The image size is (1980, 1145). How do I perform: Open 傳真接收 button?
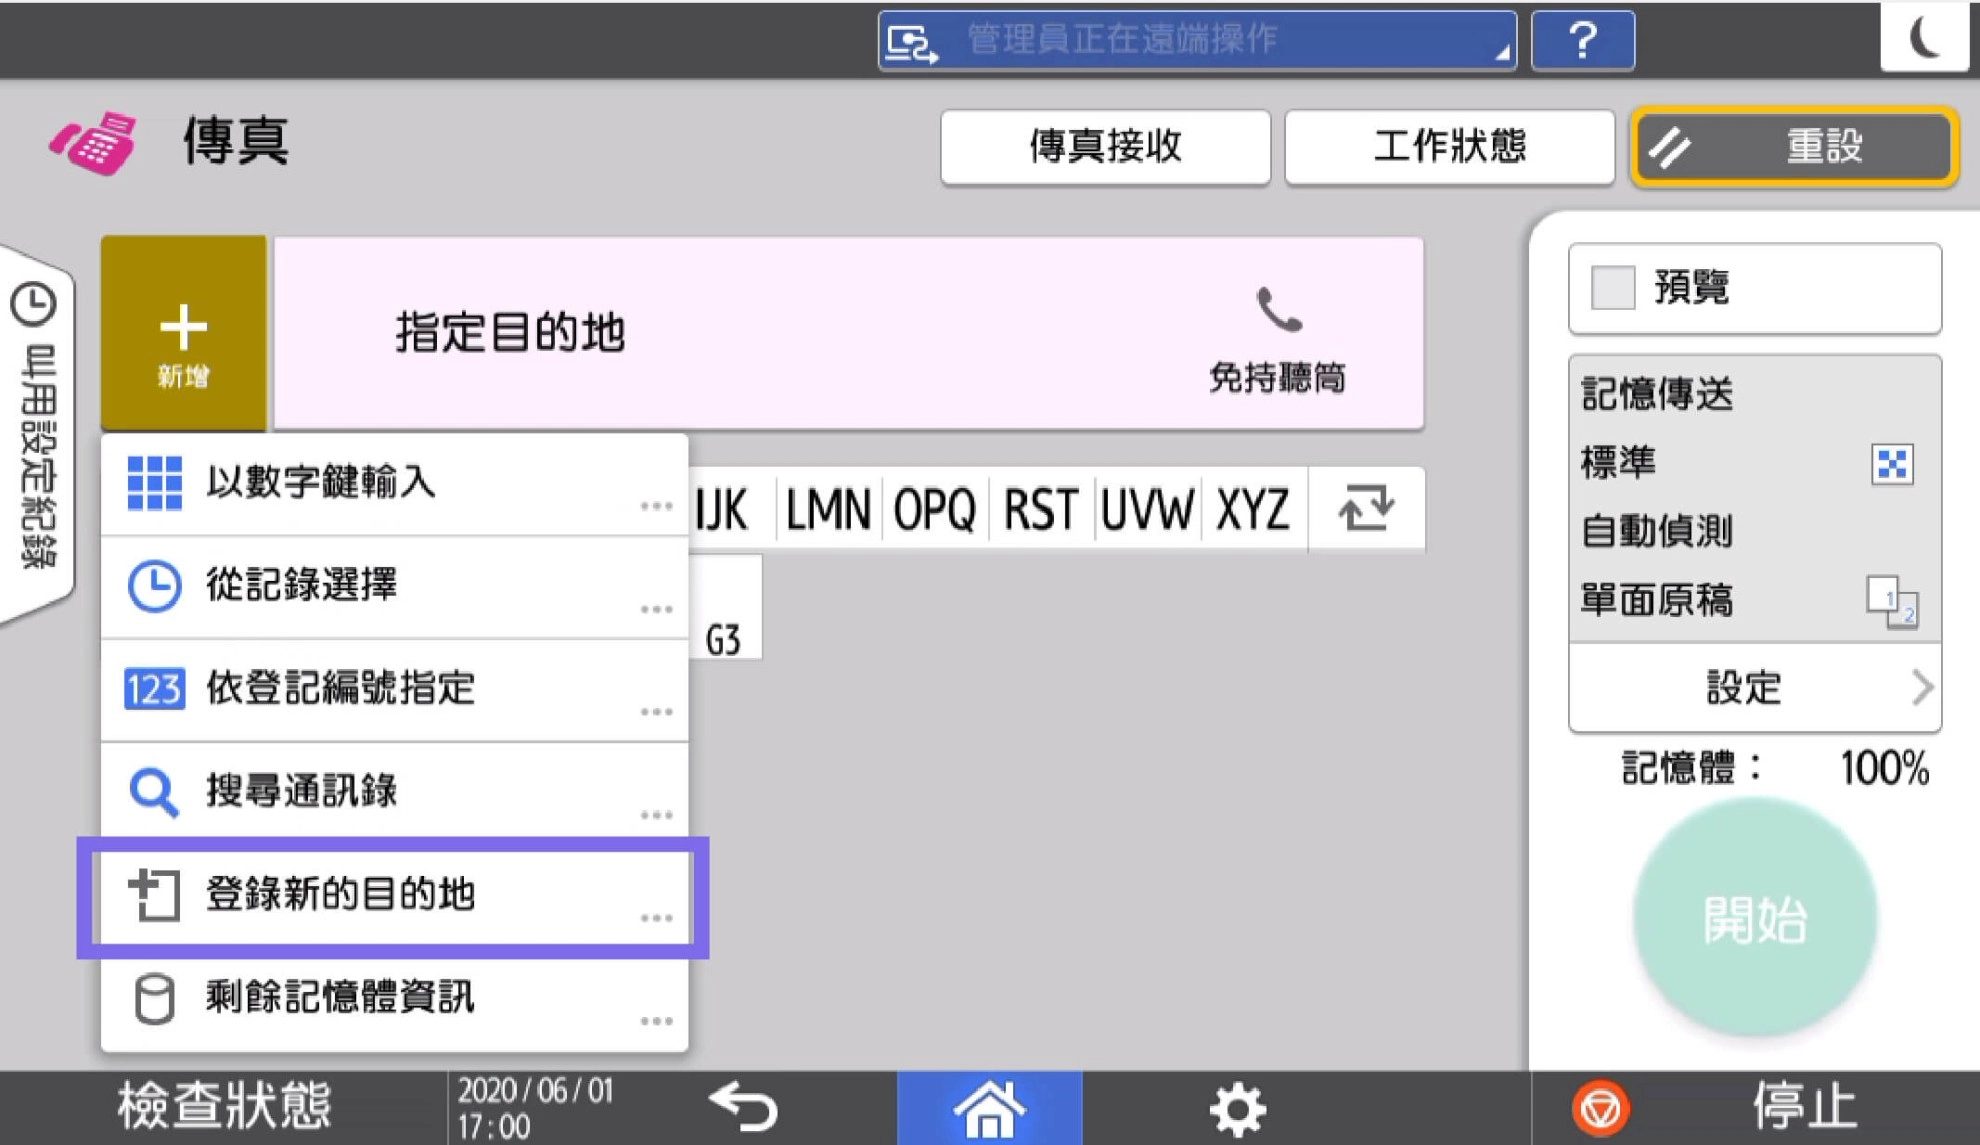click(x=1105, y=147)
